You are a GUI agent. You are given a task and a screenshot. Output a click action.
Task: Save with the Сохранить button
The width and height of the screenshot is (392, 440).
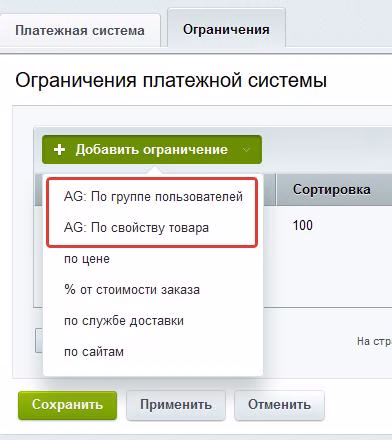[x=67, y=405]
